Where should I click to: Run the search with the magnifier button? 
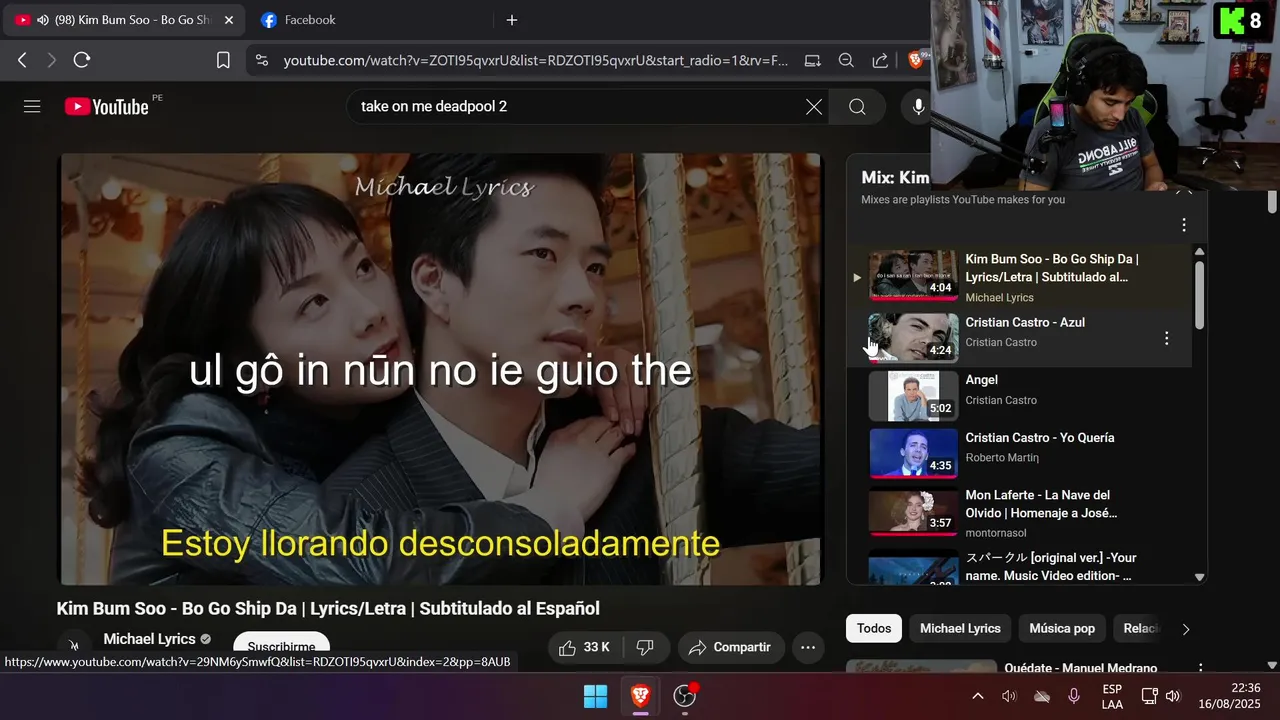tap(857, 107)
